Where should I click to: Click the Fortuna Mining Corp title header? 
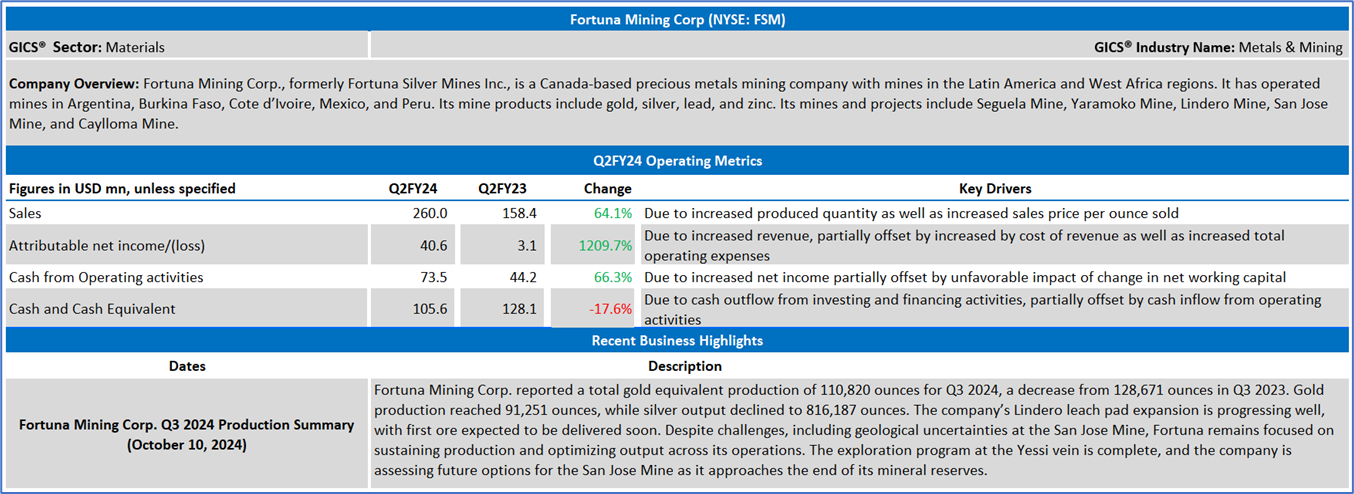coord(677,19)
